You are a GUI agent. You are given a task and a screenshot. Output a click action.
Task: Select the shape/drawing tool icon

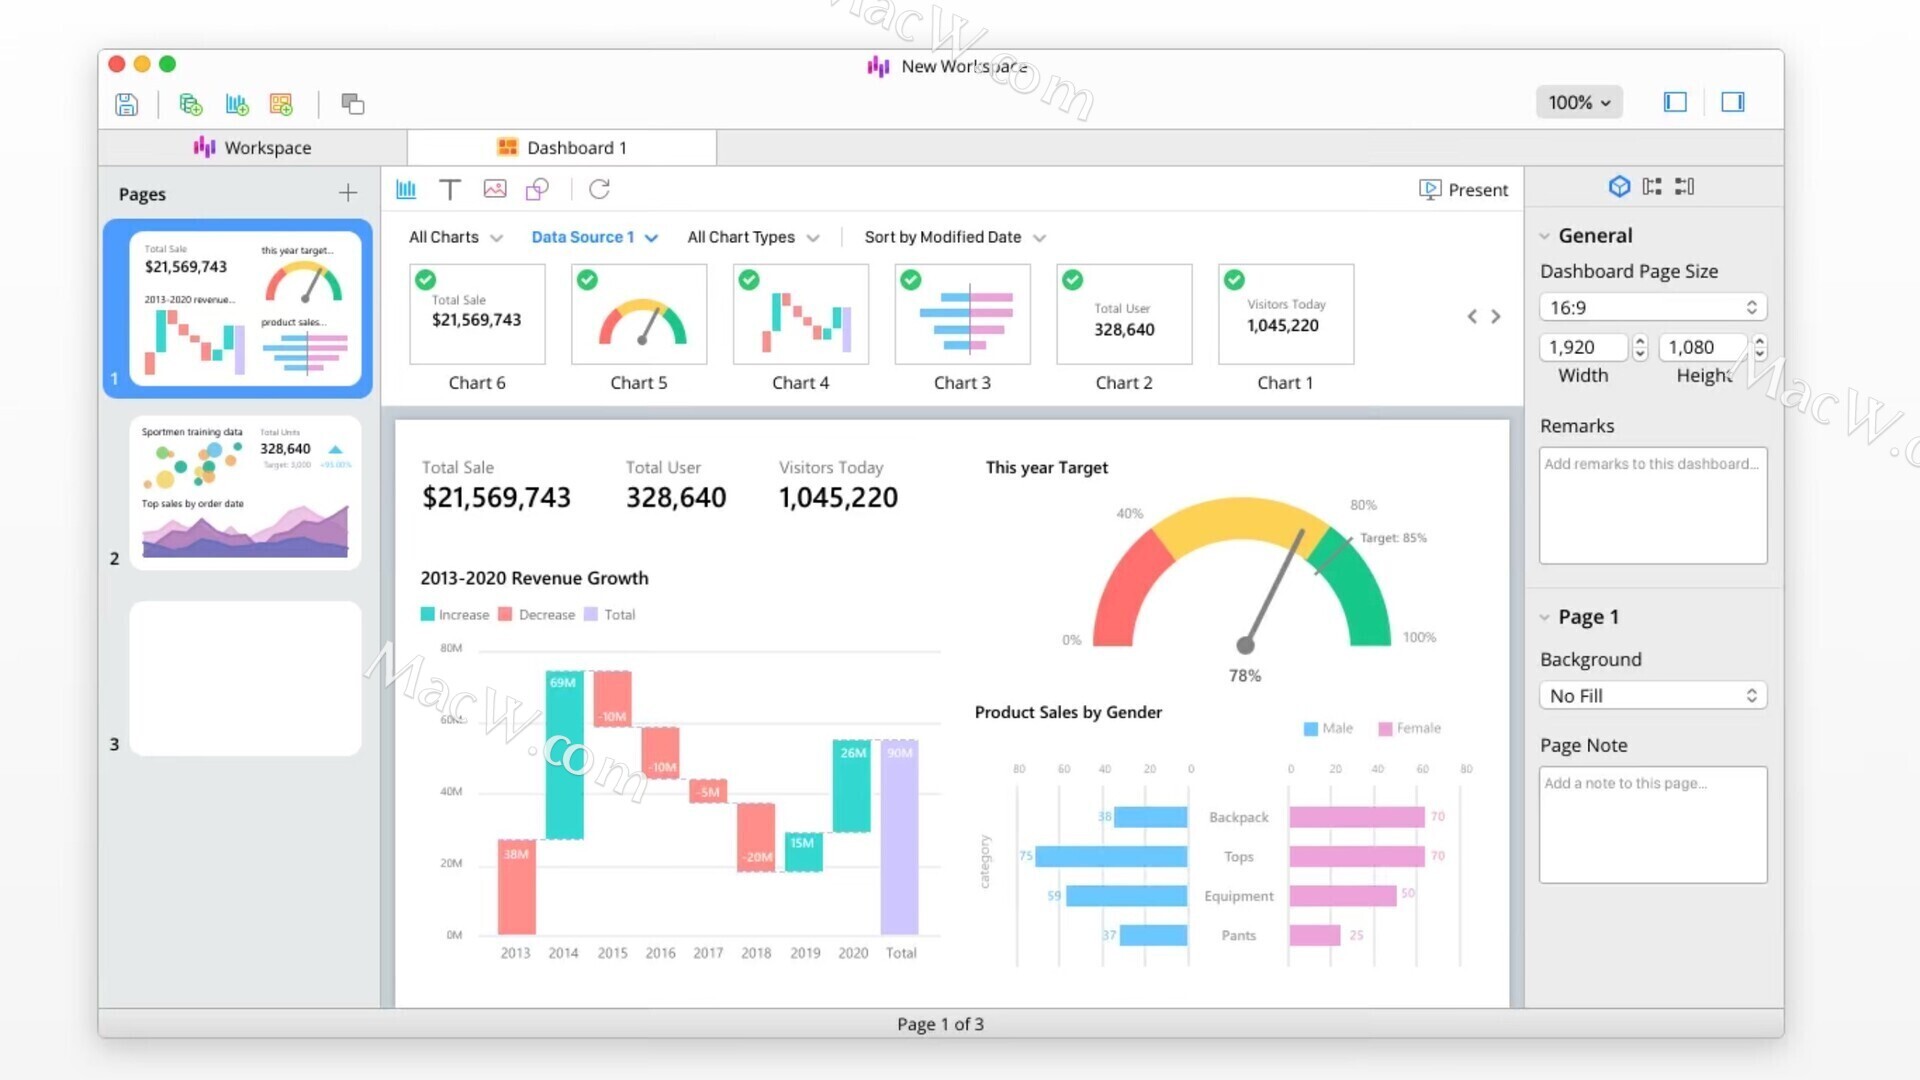[534, 189]
